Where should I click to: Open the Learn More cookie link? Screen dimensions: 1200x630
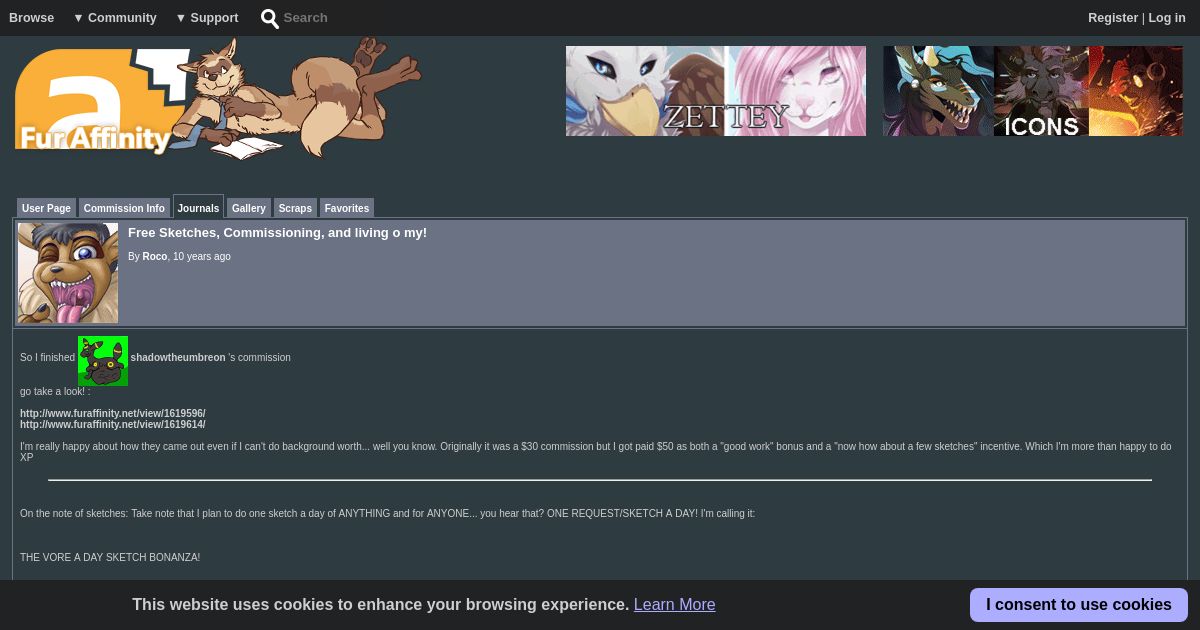(x=674, y=605)
